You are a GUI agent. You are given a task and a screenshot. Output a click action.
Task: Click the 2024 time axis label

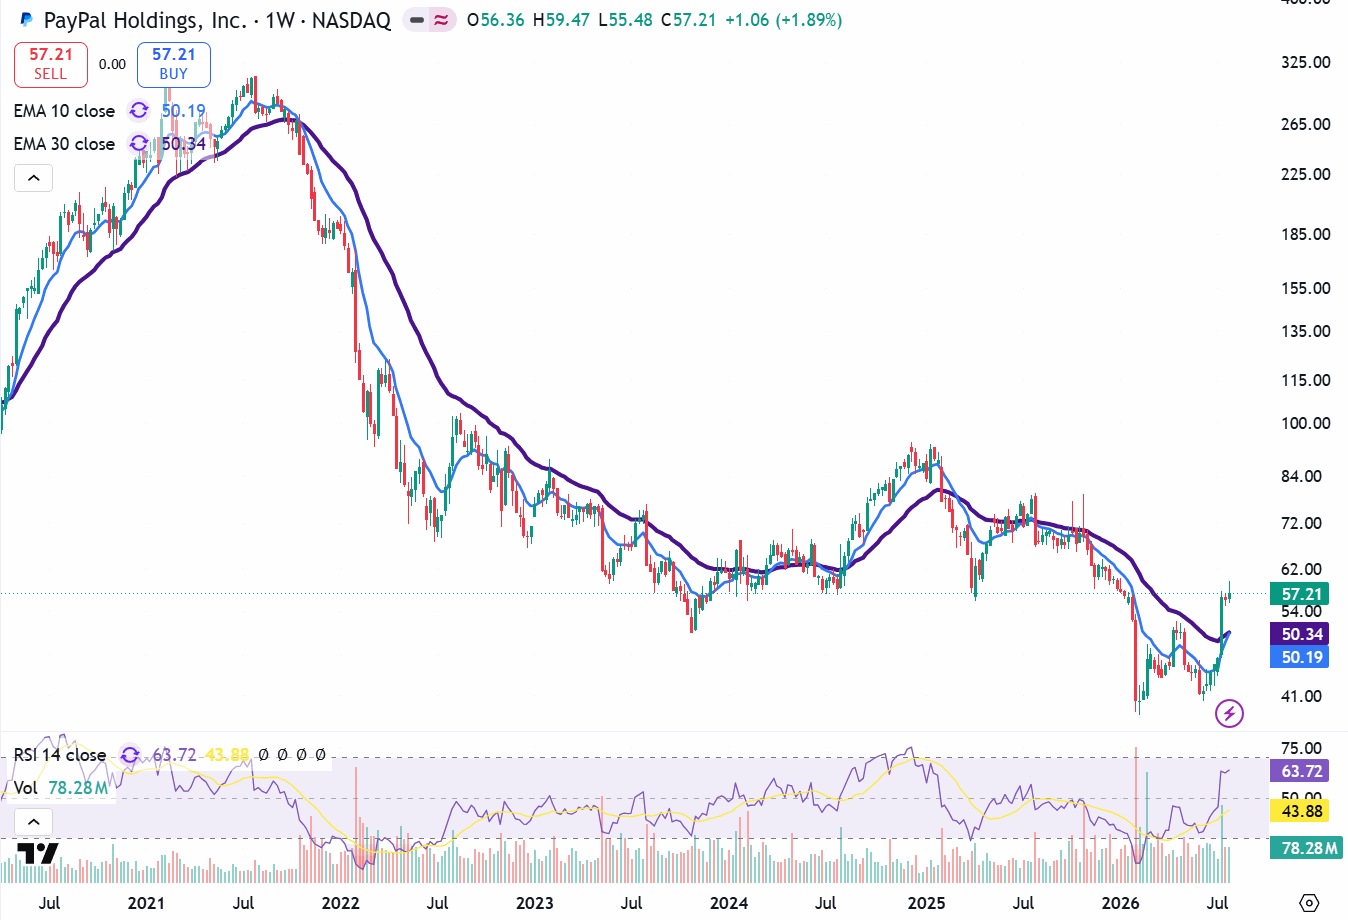(x=729, y=903)
